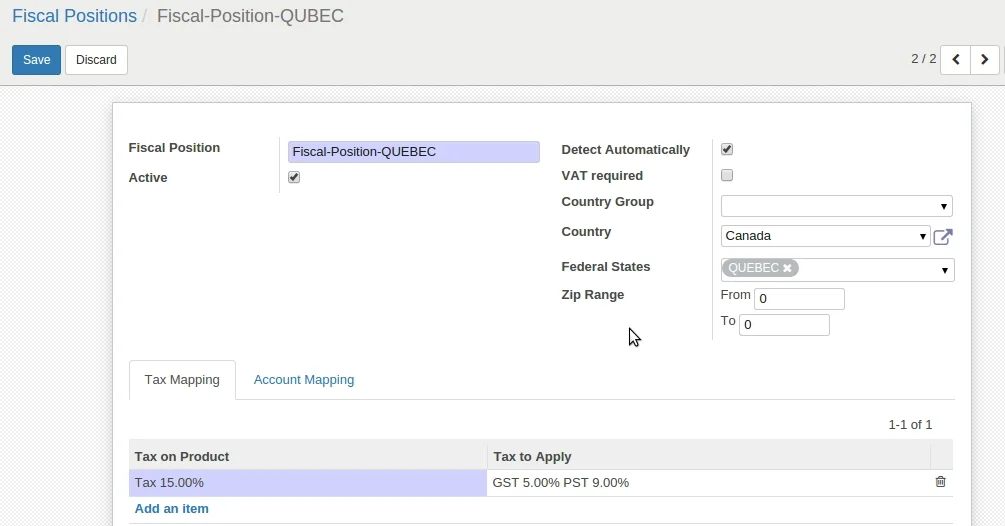Screen dimensions: 1005x526
Task: Expand the Country dropdown showing Canada
Action: pyautogui.click(x=825, y=236)
